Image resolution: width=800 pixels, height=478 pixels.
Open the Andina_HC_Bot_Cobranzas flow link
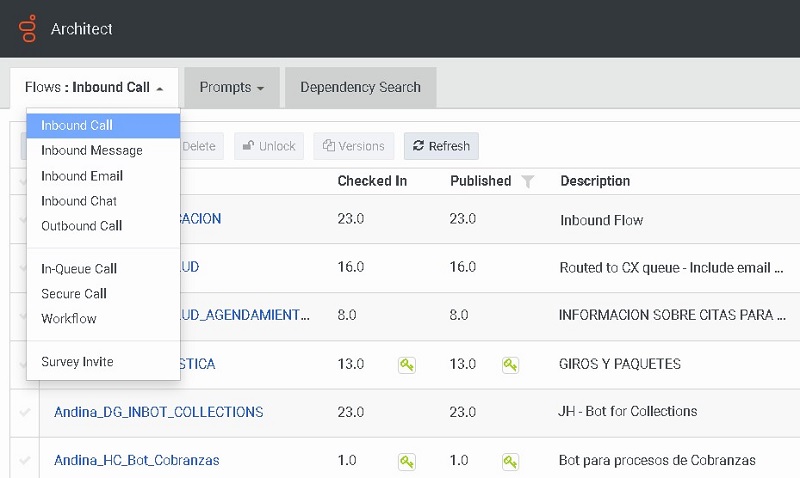pyautogui.click(x=137, y=460)
